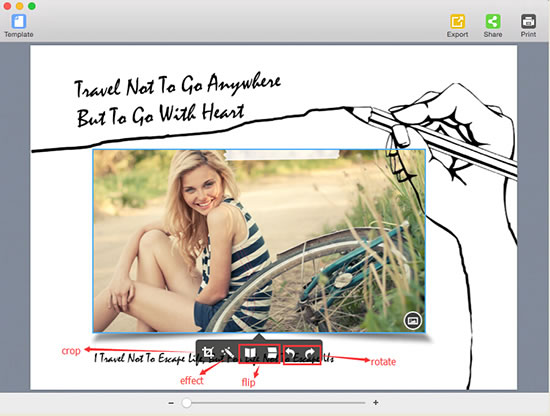Click the Export icon
Image resolution: width=550 pixels, height=416 pixels.
(457, 21)
